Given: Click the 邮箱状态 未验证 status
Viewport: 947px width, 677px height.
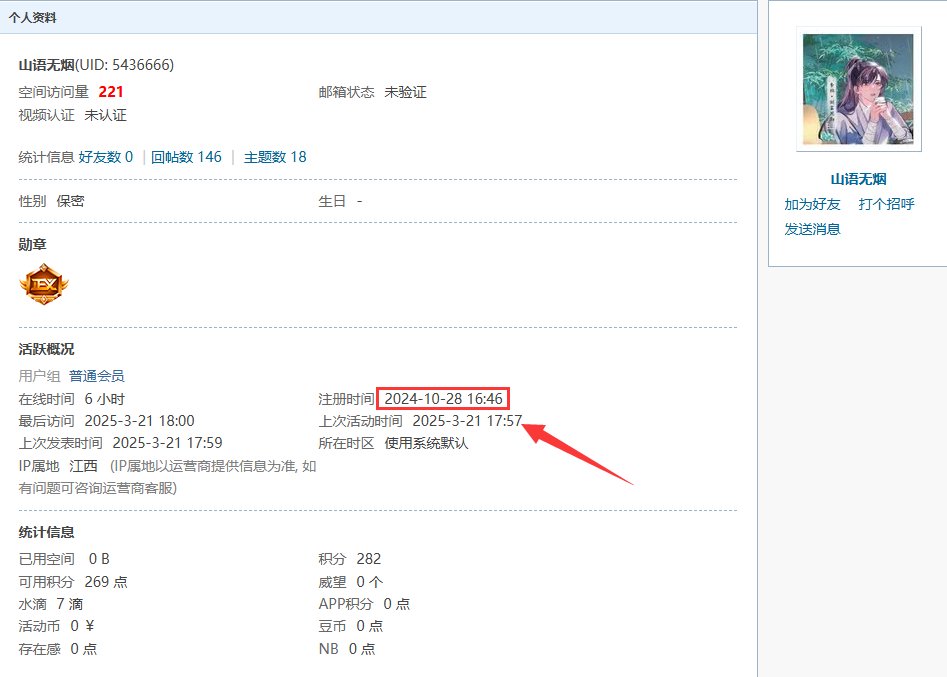Looking at the screenshot, I should [405, 92].
